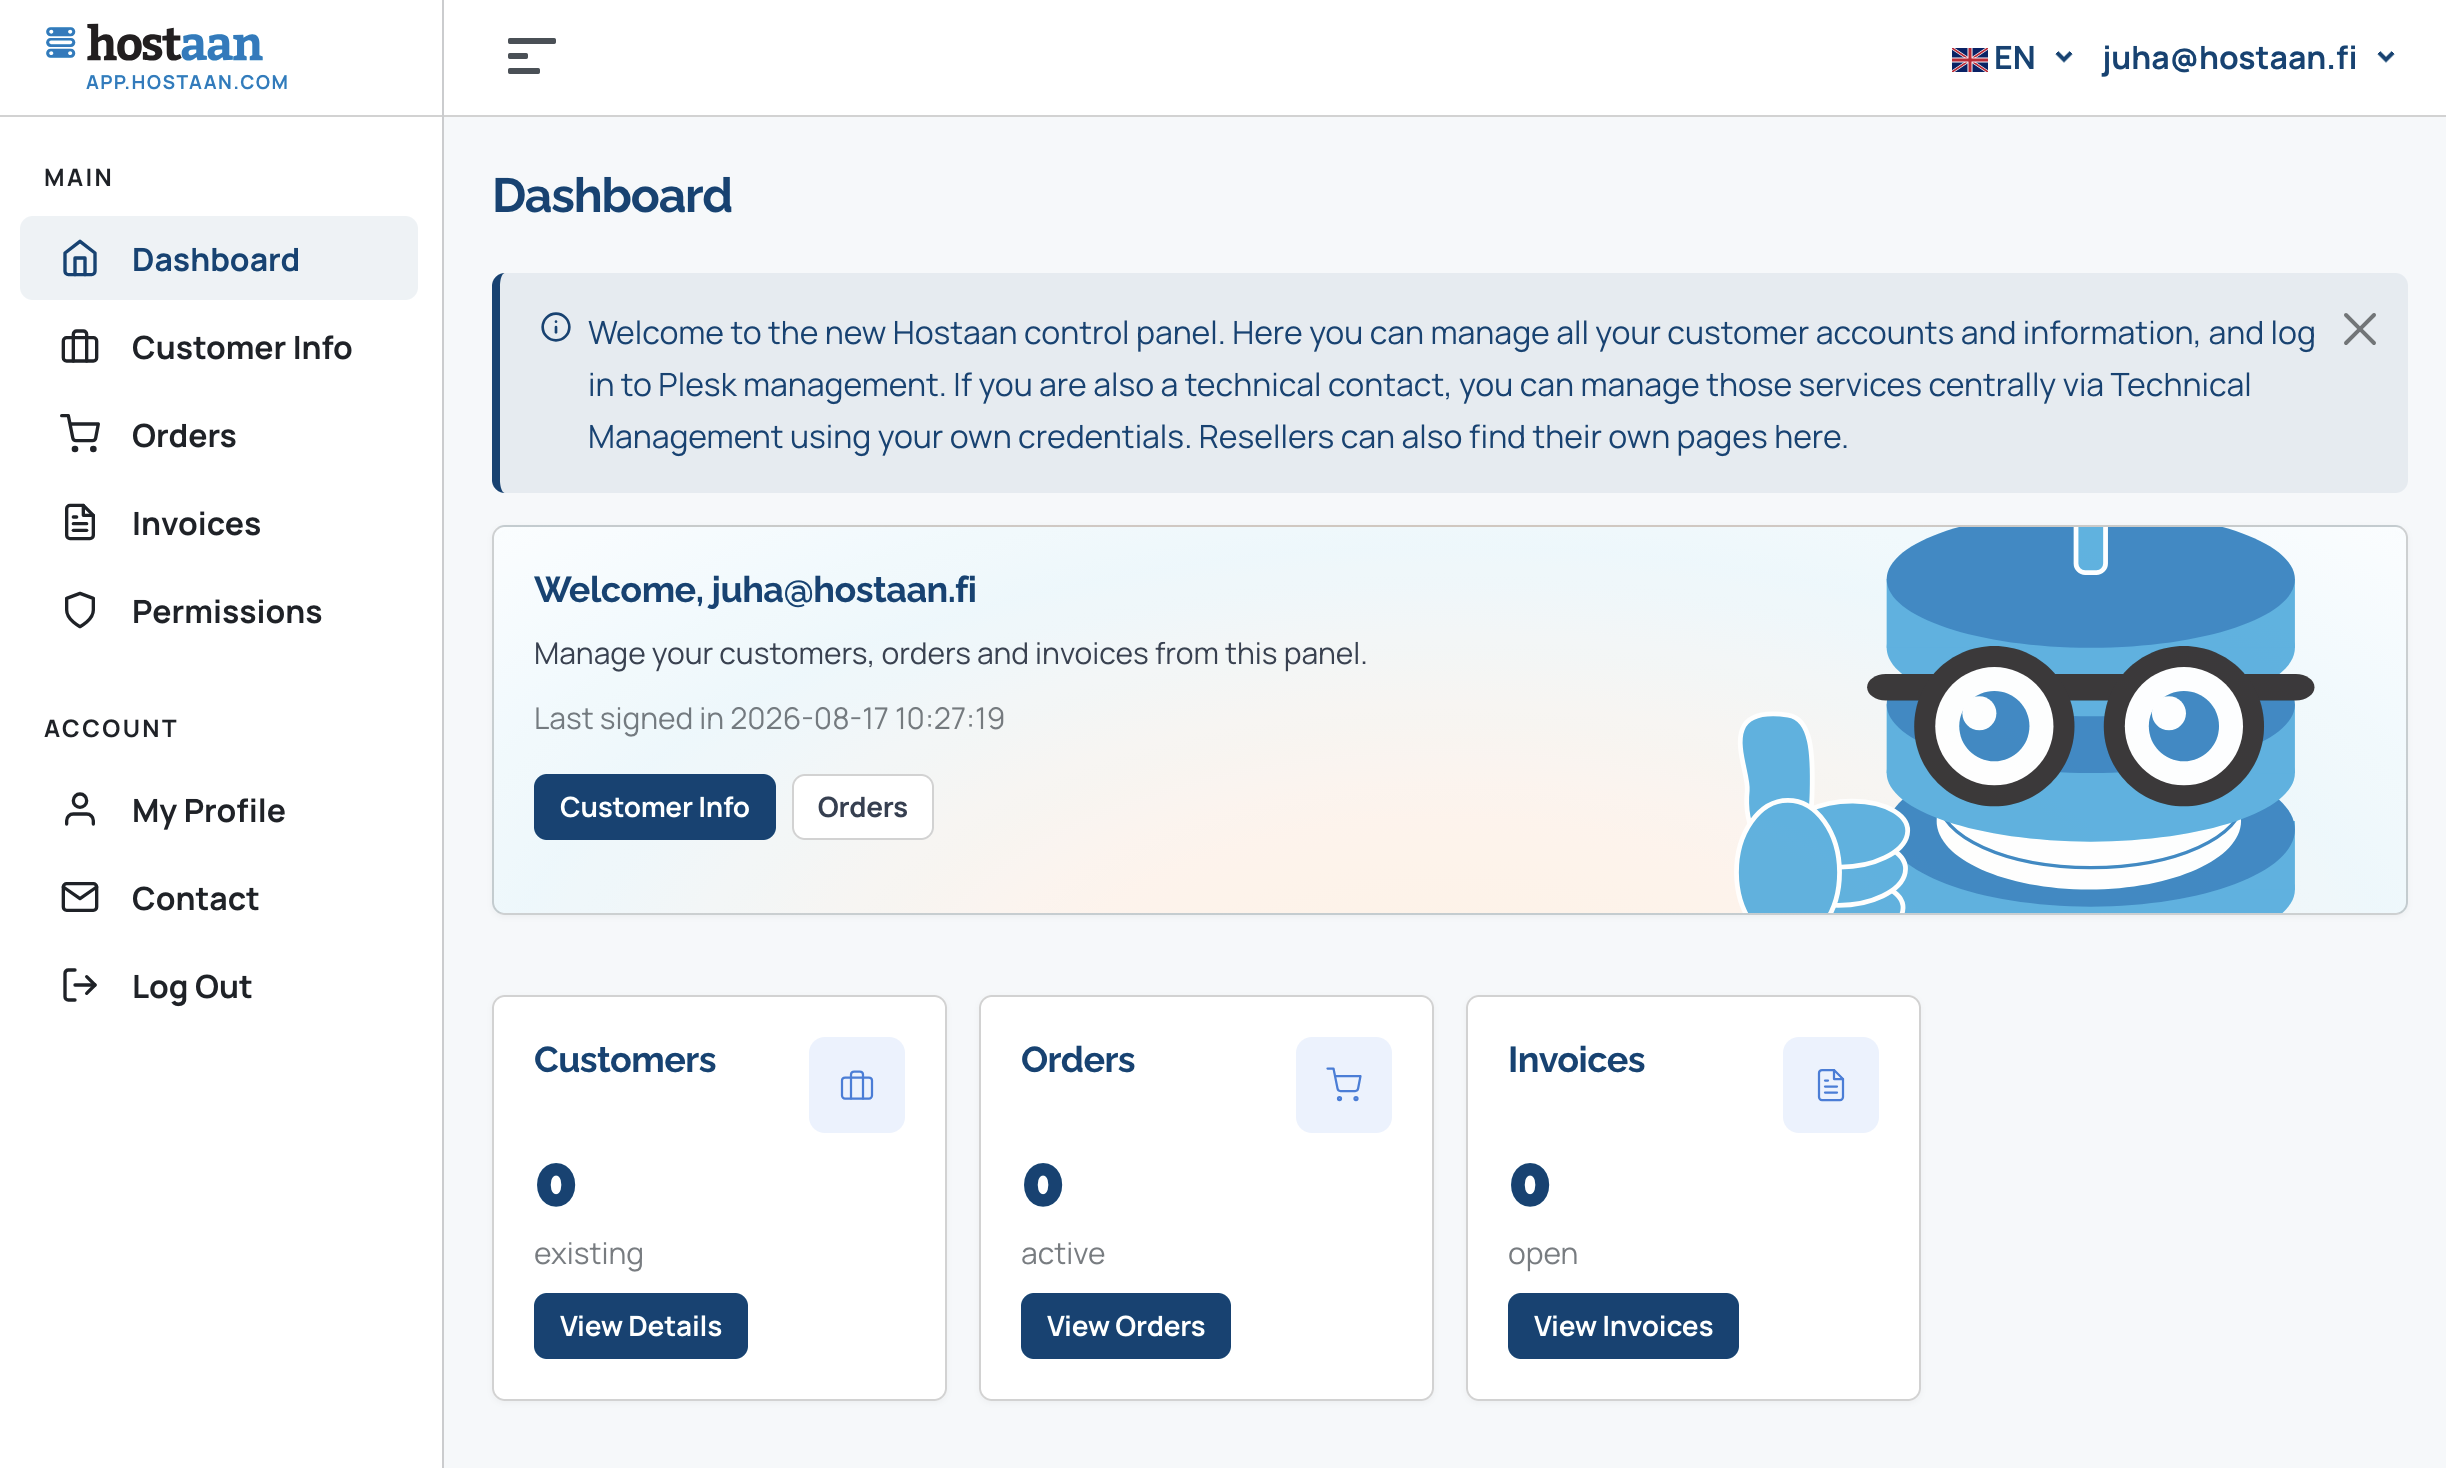2446x1468 pixels.
Task: Click the 0 count on Orders card
Action: (1043, 1185)
